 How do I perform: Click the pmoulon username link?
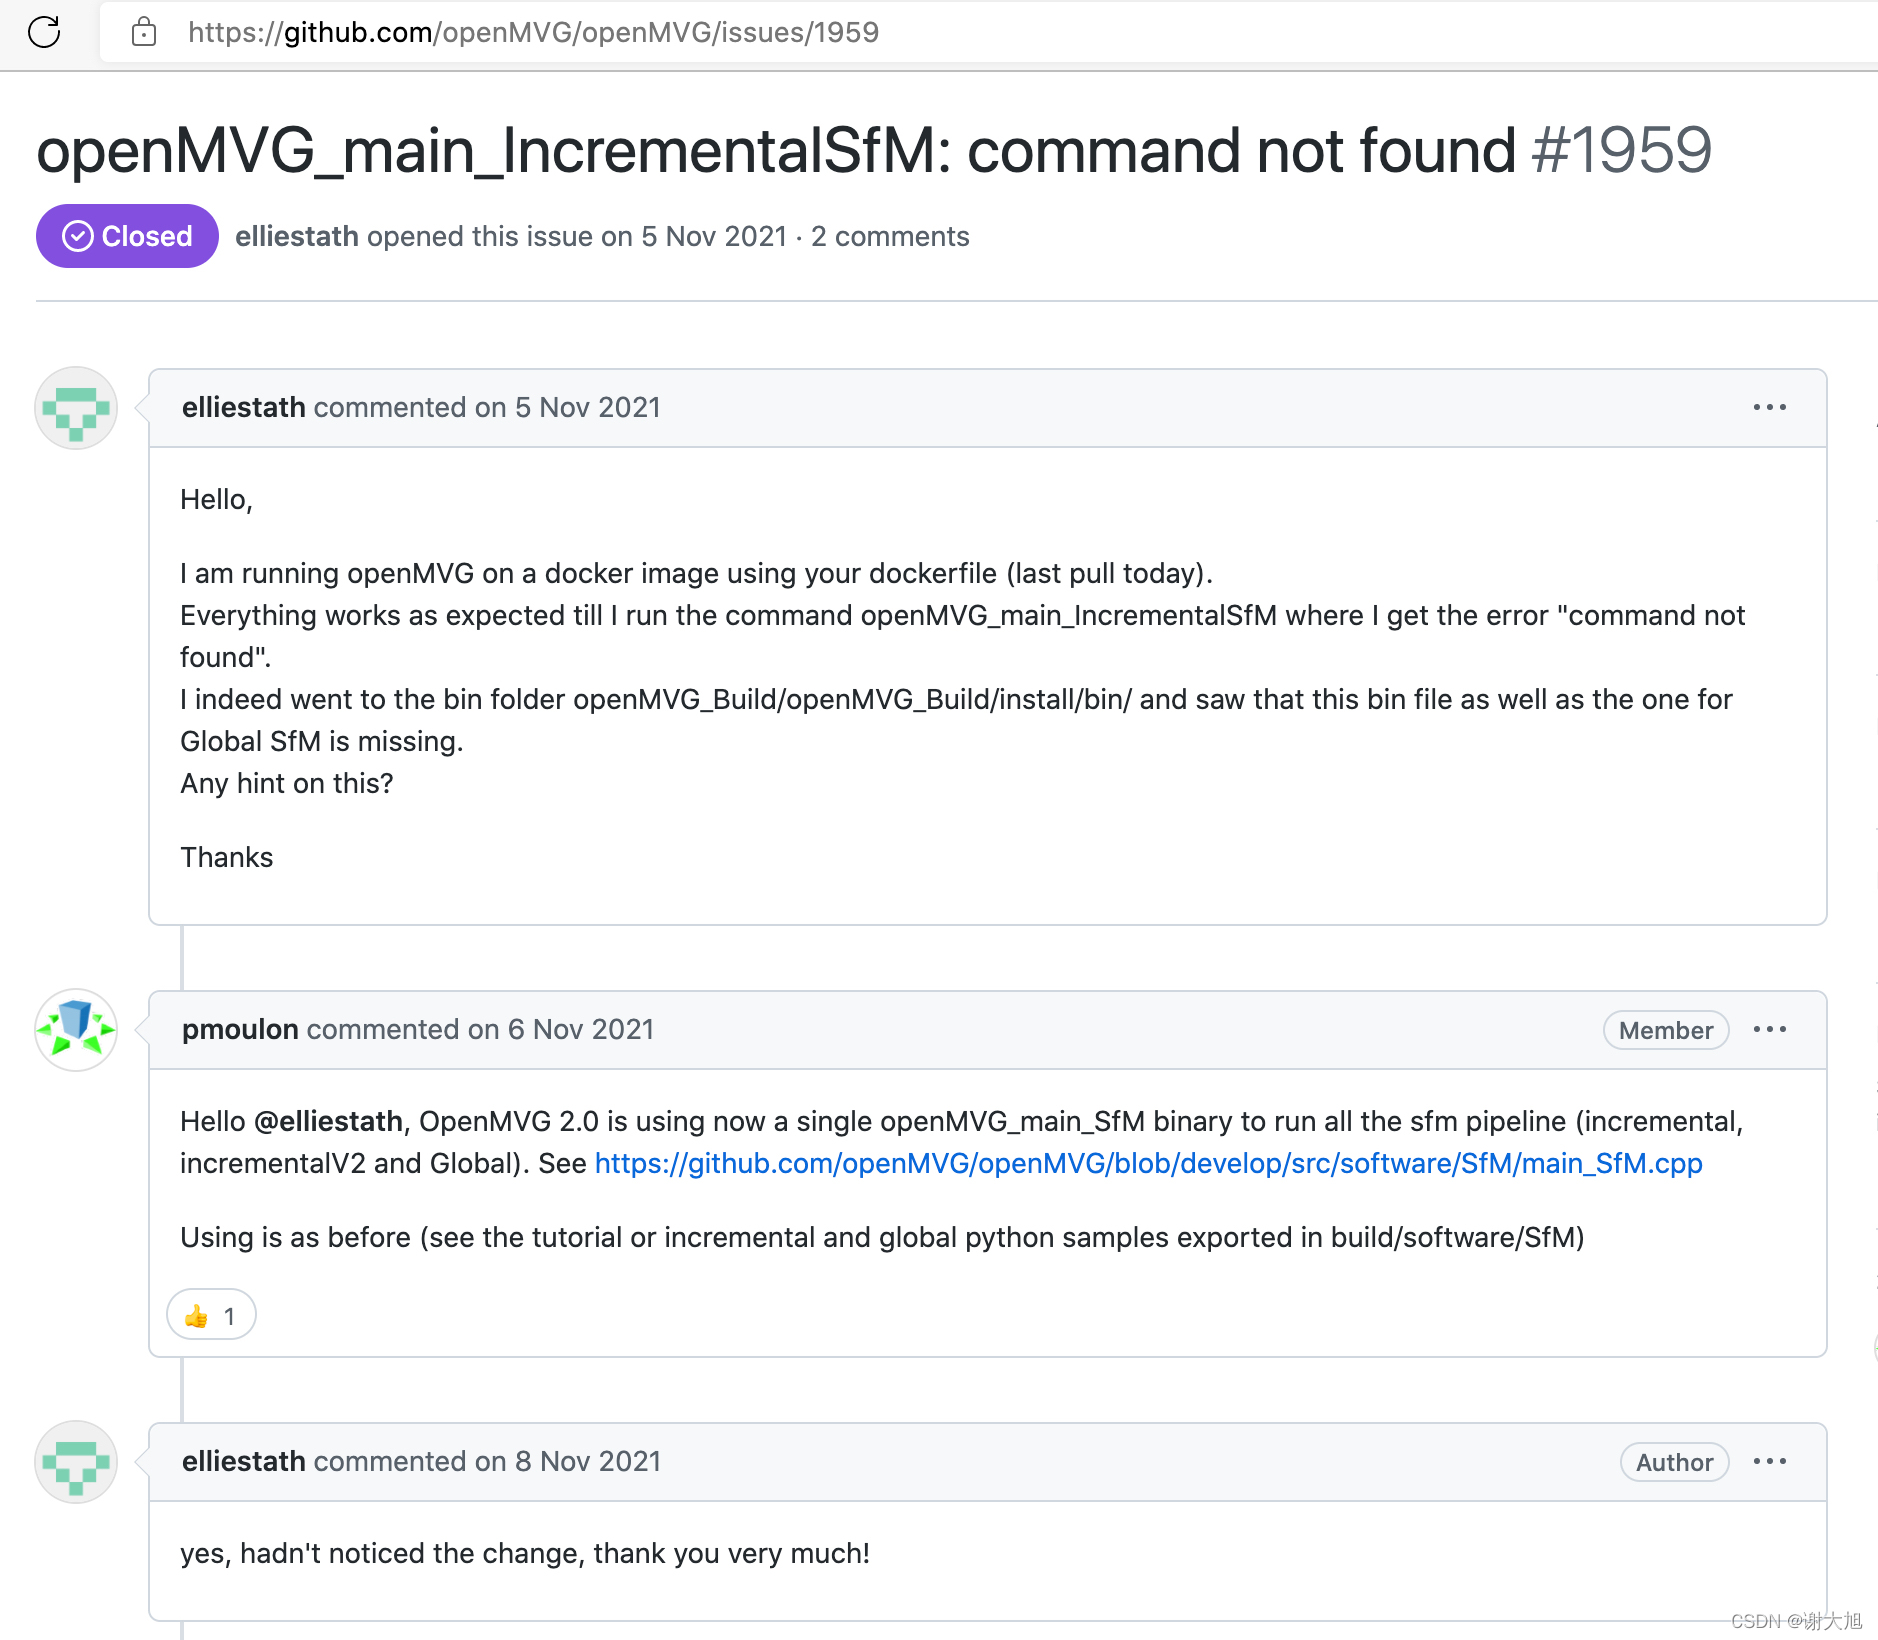click(x=239, y=1029)
